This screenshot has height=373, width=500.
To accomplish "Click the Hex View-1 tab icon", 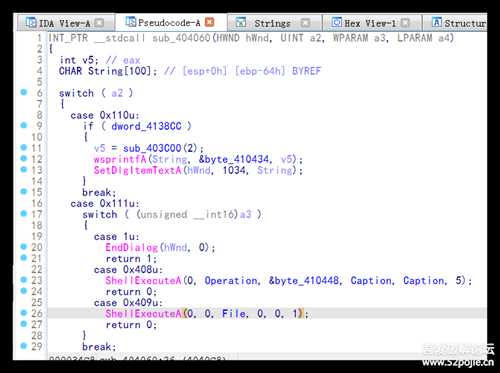I will tap(337, 22).
